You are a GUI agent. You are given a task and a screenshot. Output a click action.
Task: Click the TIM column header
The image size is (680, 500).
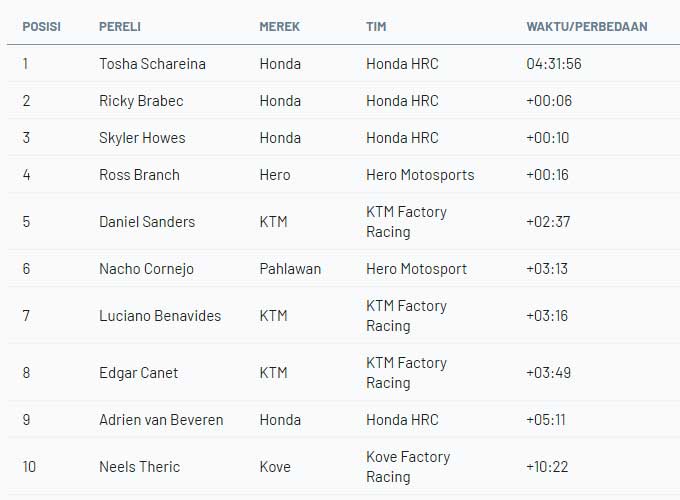coord(376,26)
